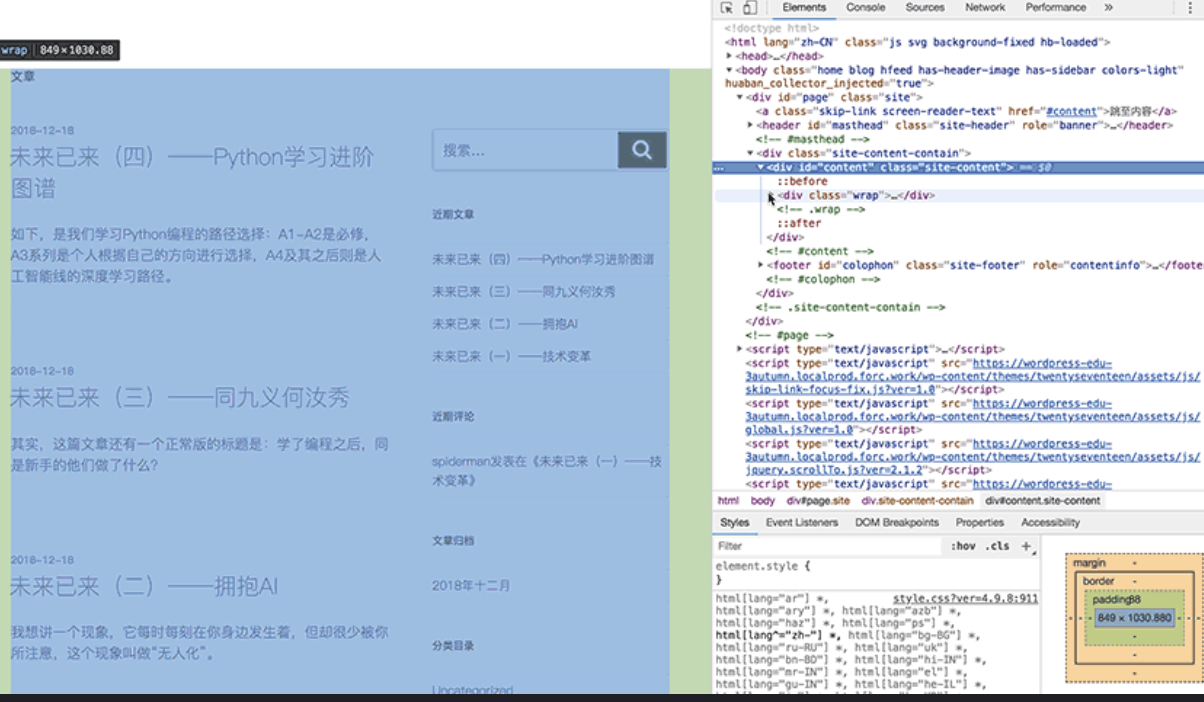The height and width of the screenshot is (702, 1204).
Task: Select the ::before pseudo-element row
Action: tap(802, 182)
